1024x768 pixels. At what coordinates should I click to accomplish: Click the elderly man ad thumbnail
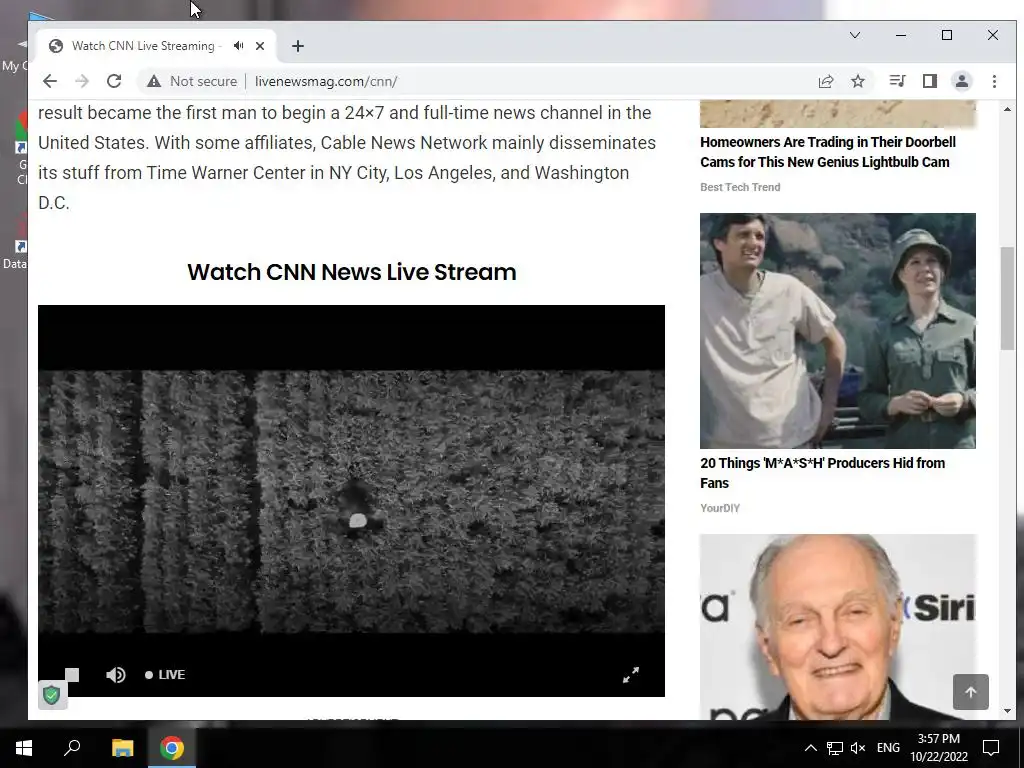pyautogui.click(x=838, y=627)
